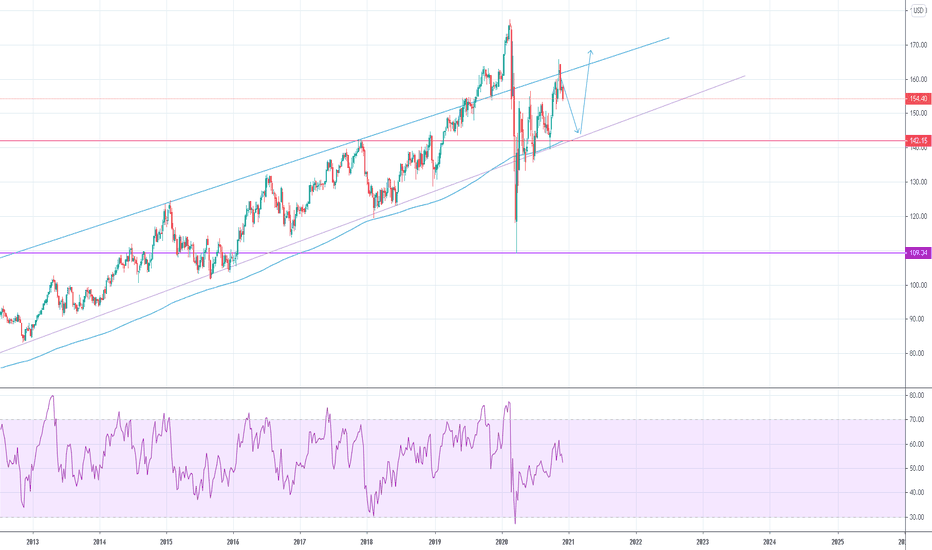The image size is (932, 550).
Task: Click 2013 on the time axis
Action: click(x=33, y=542)
